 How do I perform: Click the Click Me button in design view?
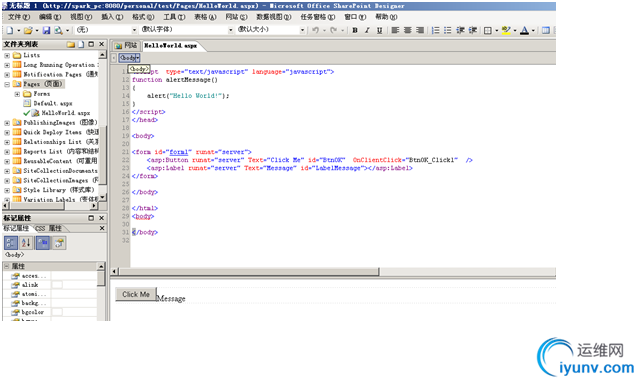click(136, 294)
